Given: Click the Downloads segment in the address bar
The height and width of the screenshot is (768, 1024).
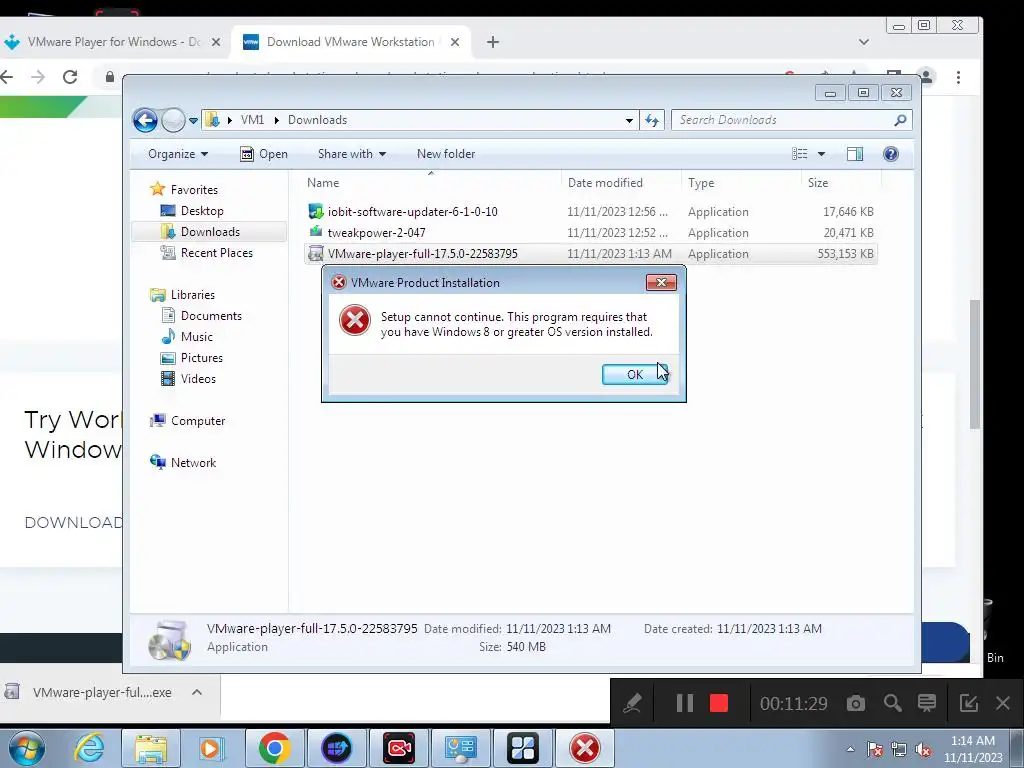Looking at the screenshot, I should 317,120.
